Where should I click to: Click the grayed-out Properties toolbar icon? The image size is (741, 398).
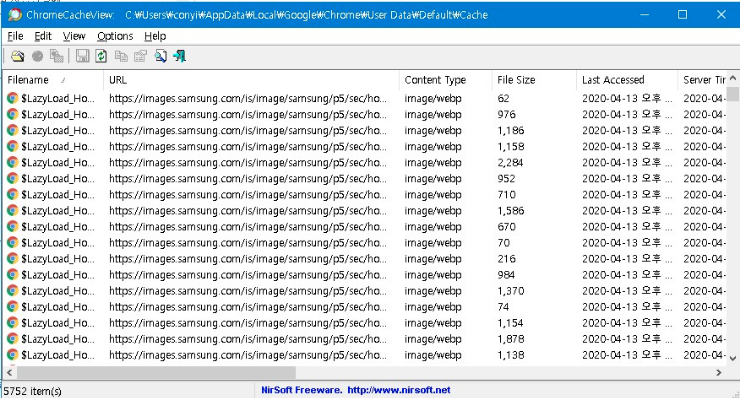tap(140, 56)
